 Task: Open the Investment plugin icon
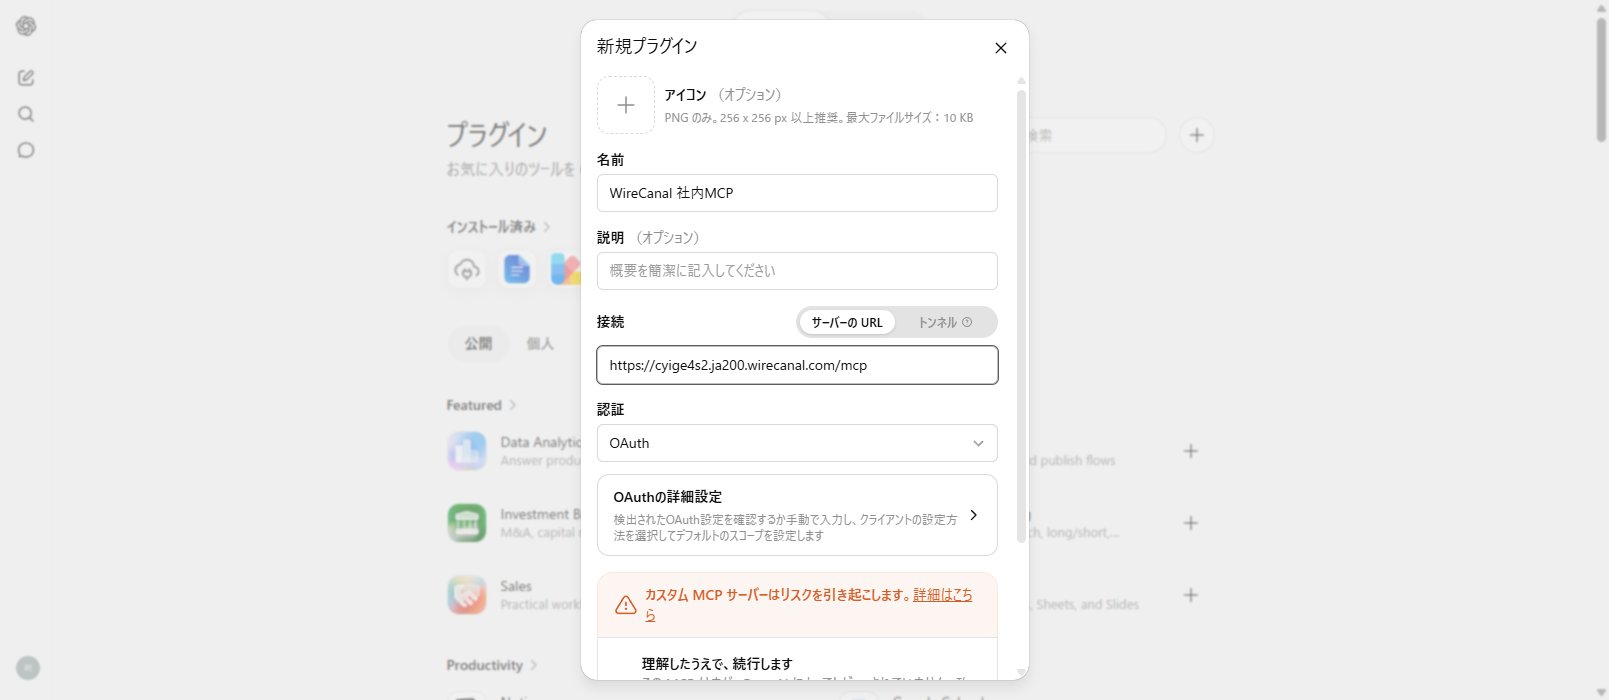point(467,523)
